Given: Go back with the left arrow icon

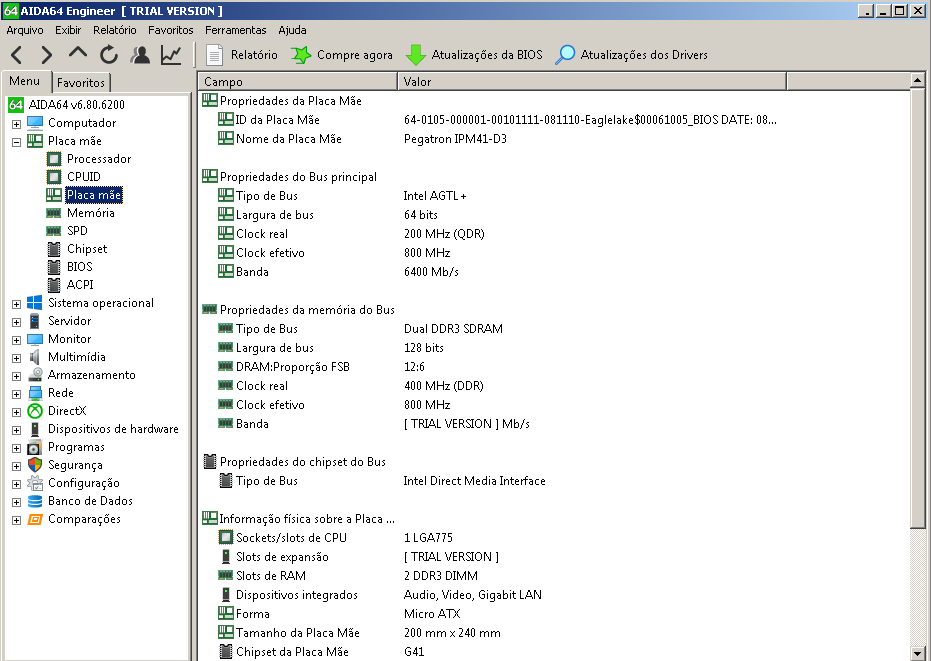Looking at the screenshot, I should point(17,55).
